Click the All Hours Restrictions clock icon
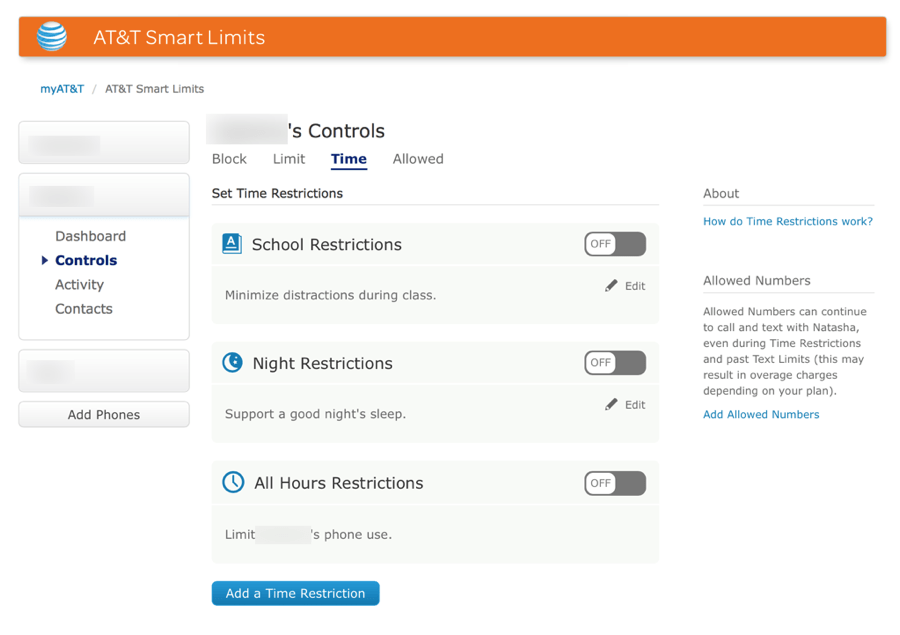 pyautogui.click(x=233, y=482)
